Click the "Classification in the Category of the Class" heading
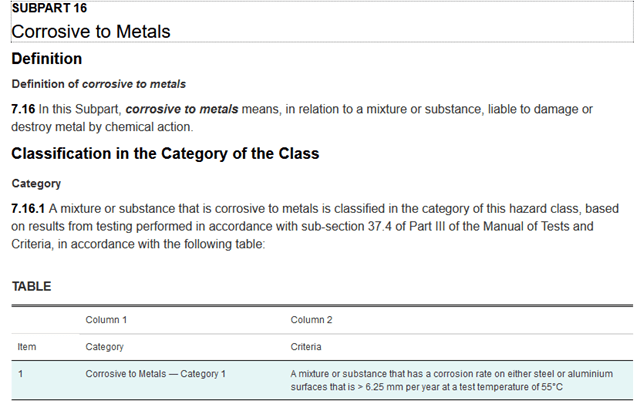Viewport: 640px width, 411px height. tap(165, 154)
